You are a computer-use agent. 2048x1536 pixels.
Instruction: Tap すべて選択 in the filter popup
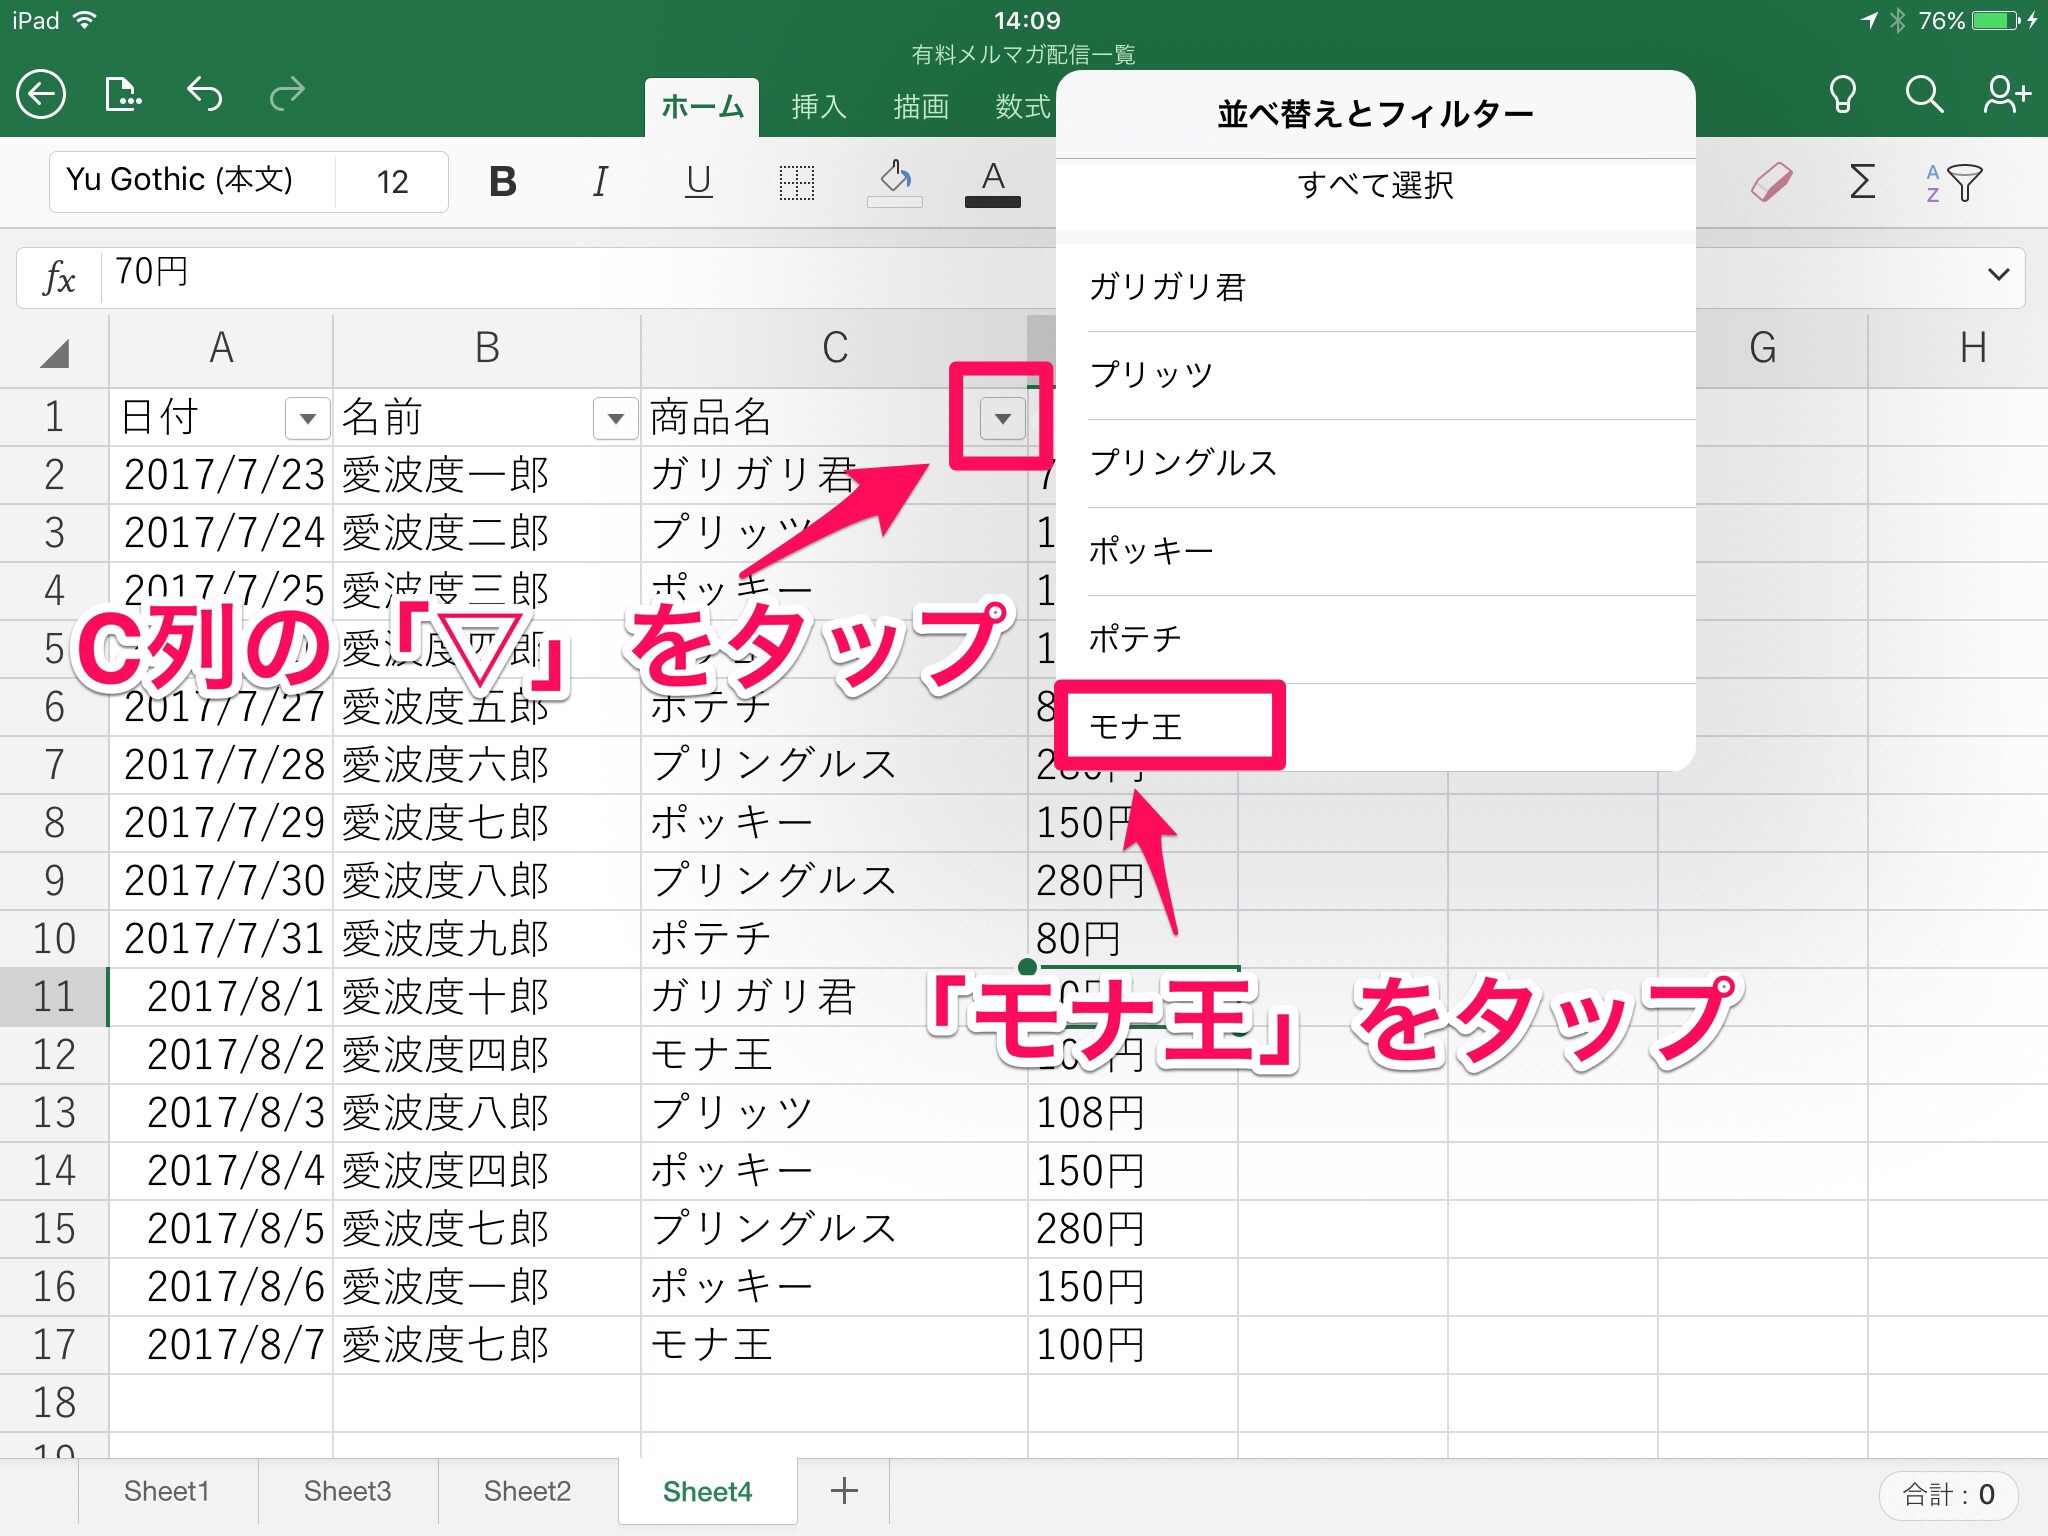point(1375,186)
